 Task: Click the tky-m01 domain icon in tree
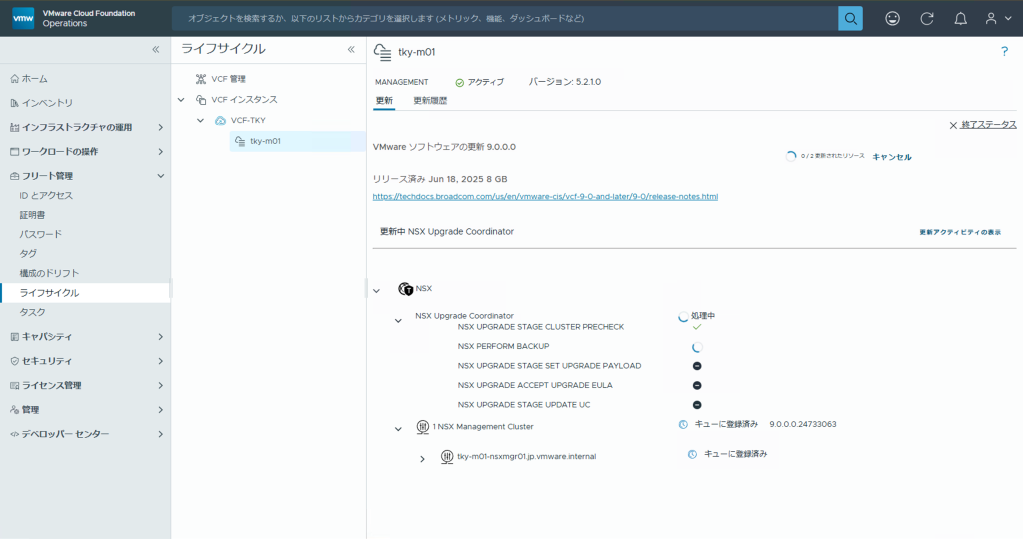[240, 141]
